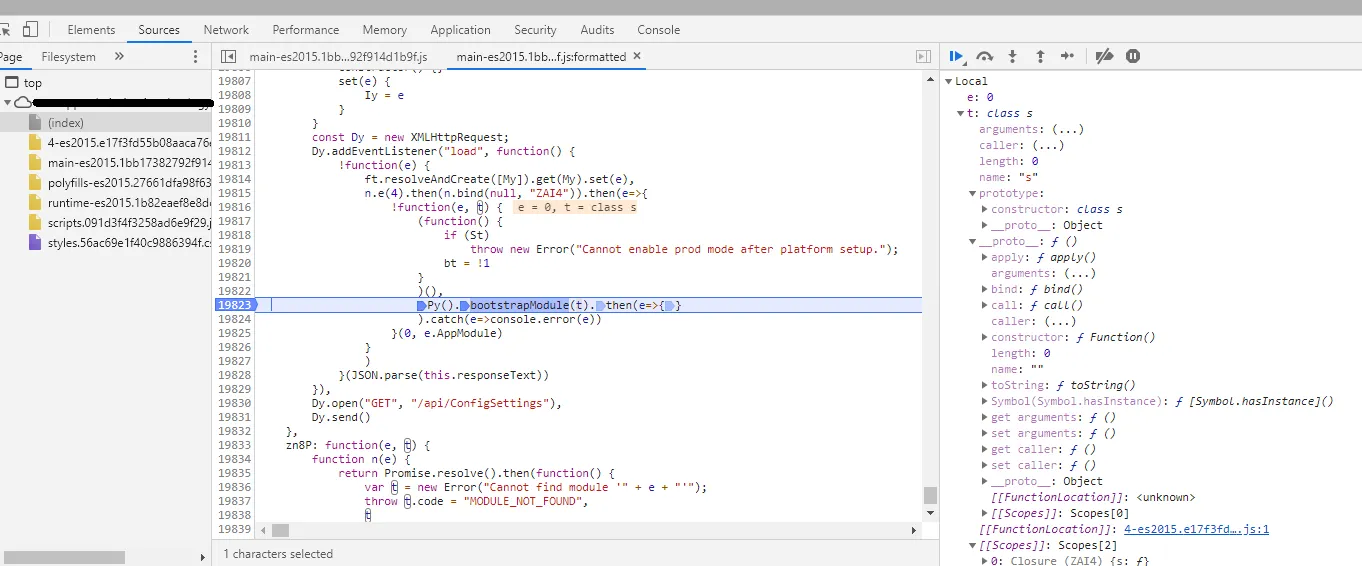The height and width of the screenshot is (566, 1362).
Task: Resume script execution
Action: coord(957,57)
